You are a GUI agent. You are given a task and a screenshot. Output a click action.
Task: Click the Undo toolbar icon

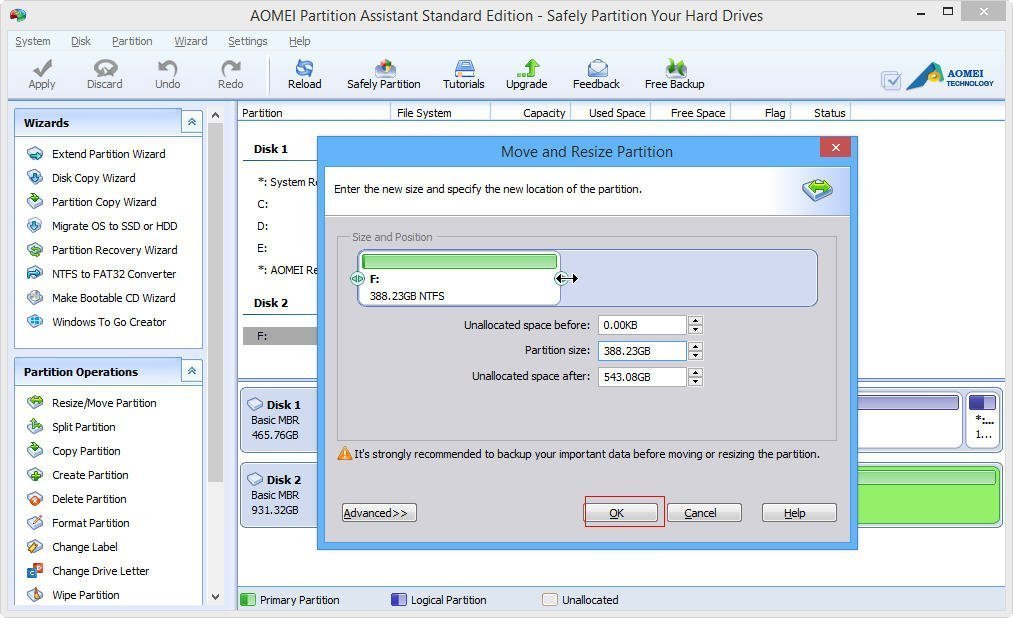167,74
